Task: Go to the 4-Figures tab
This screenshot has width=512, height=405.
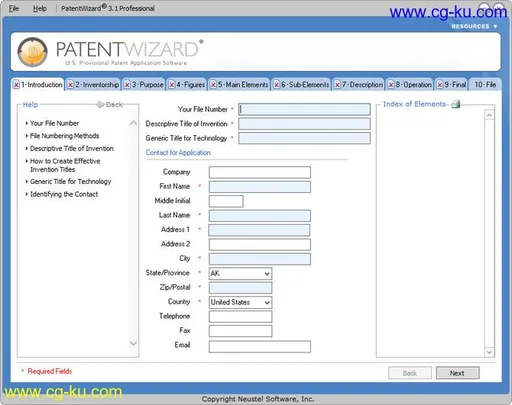Action: (187, 85)
